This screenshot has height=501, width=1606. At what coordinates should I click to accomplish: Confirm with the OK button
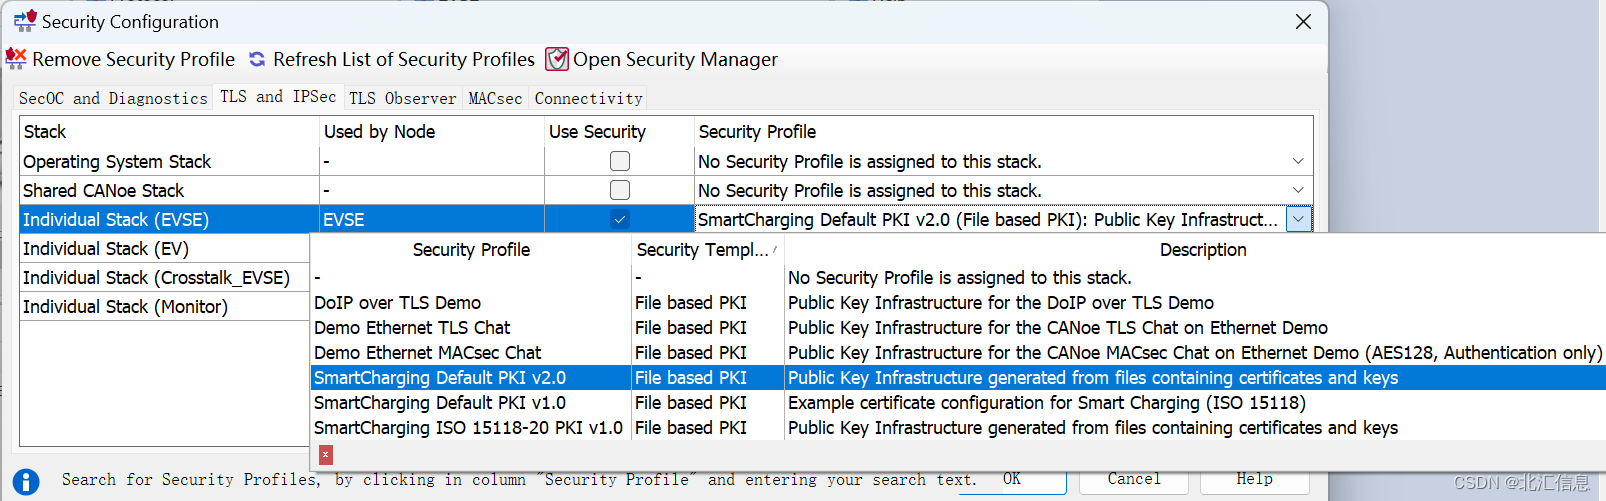coord(1013,479)
